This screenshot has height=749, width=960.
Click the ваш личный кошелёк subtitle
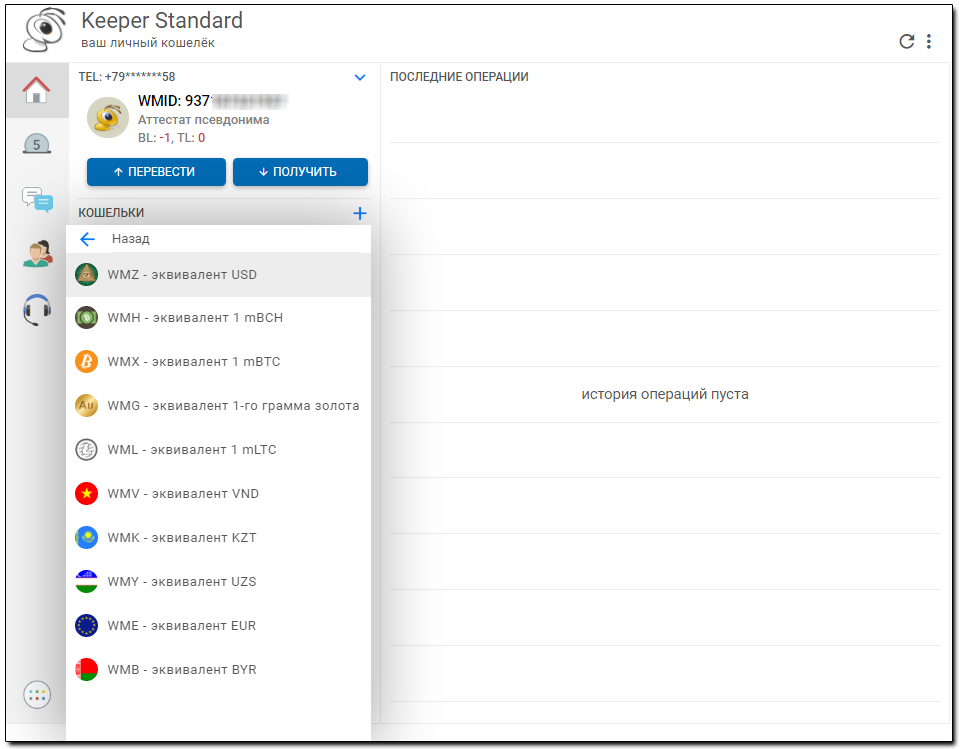(x=148, y=43)
